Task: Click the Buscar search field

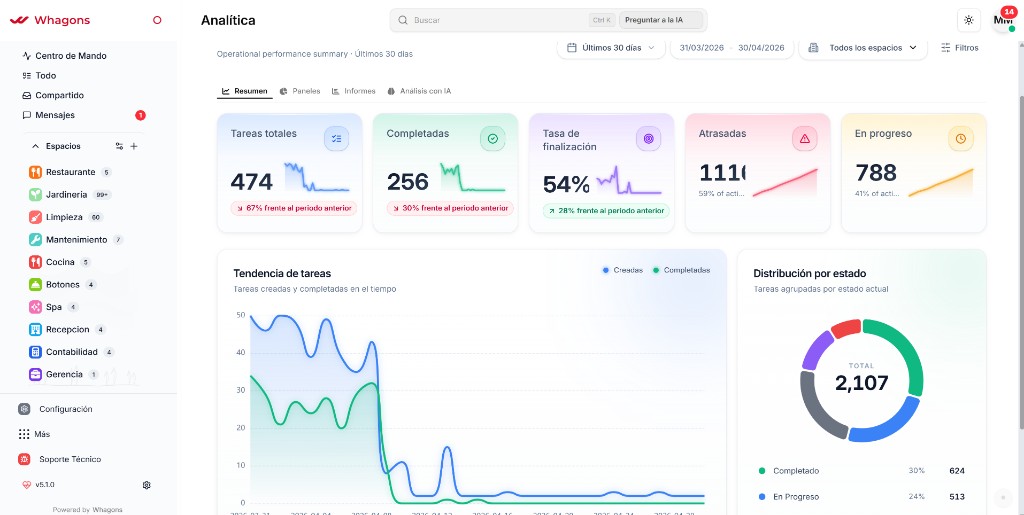Action: coord(503,20)
